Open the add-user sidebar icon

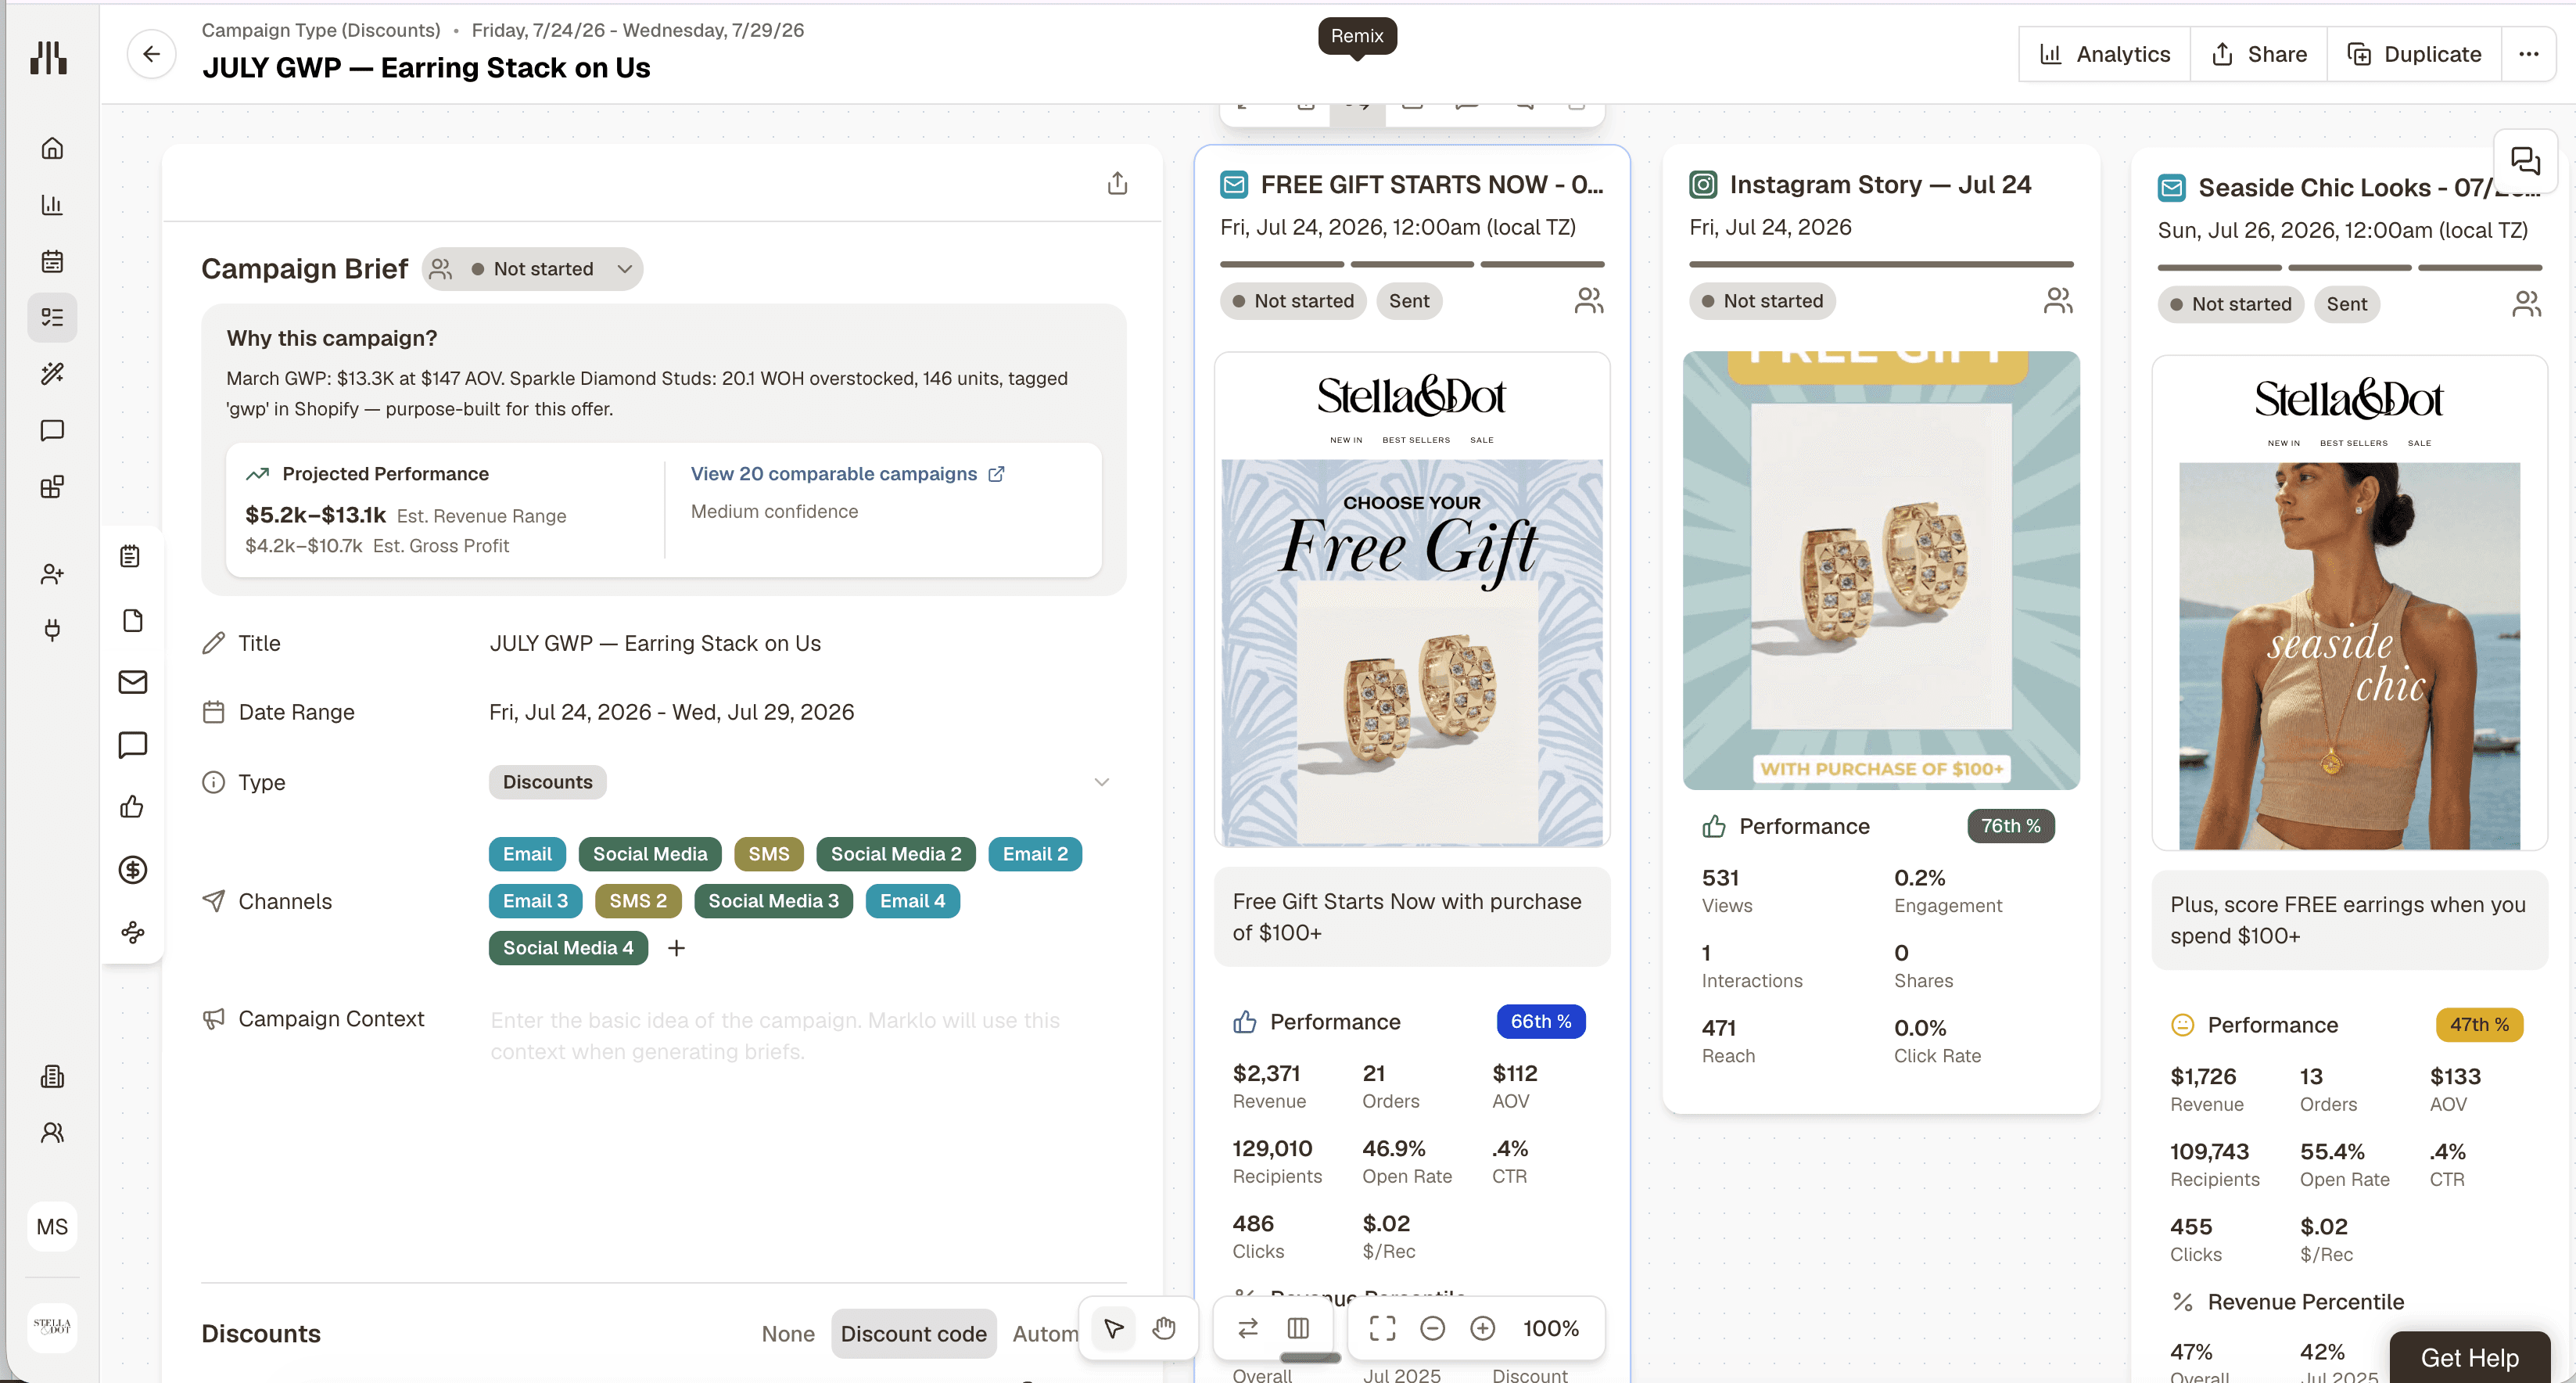point(52,574)
